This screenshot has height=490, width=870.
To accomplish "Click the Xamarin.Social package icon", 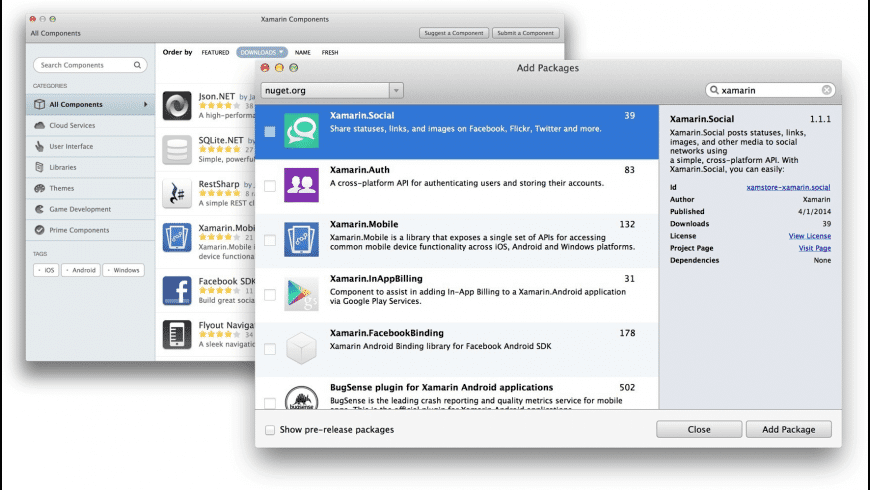I will point(301,130).
